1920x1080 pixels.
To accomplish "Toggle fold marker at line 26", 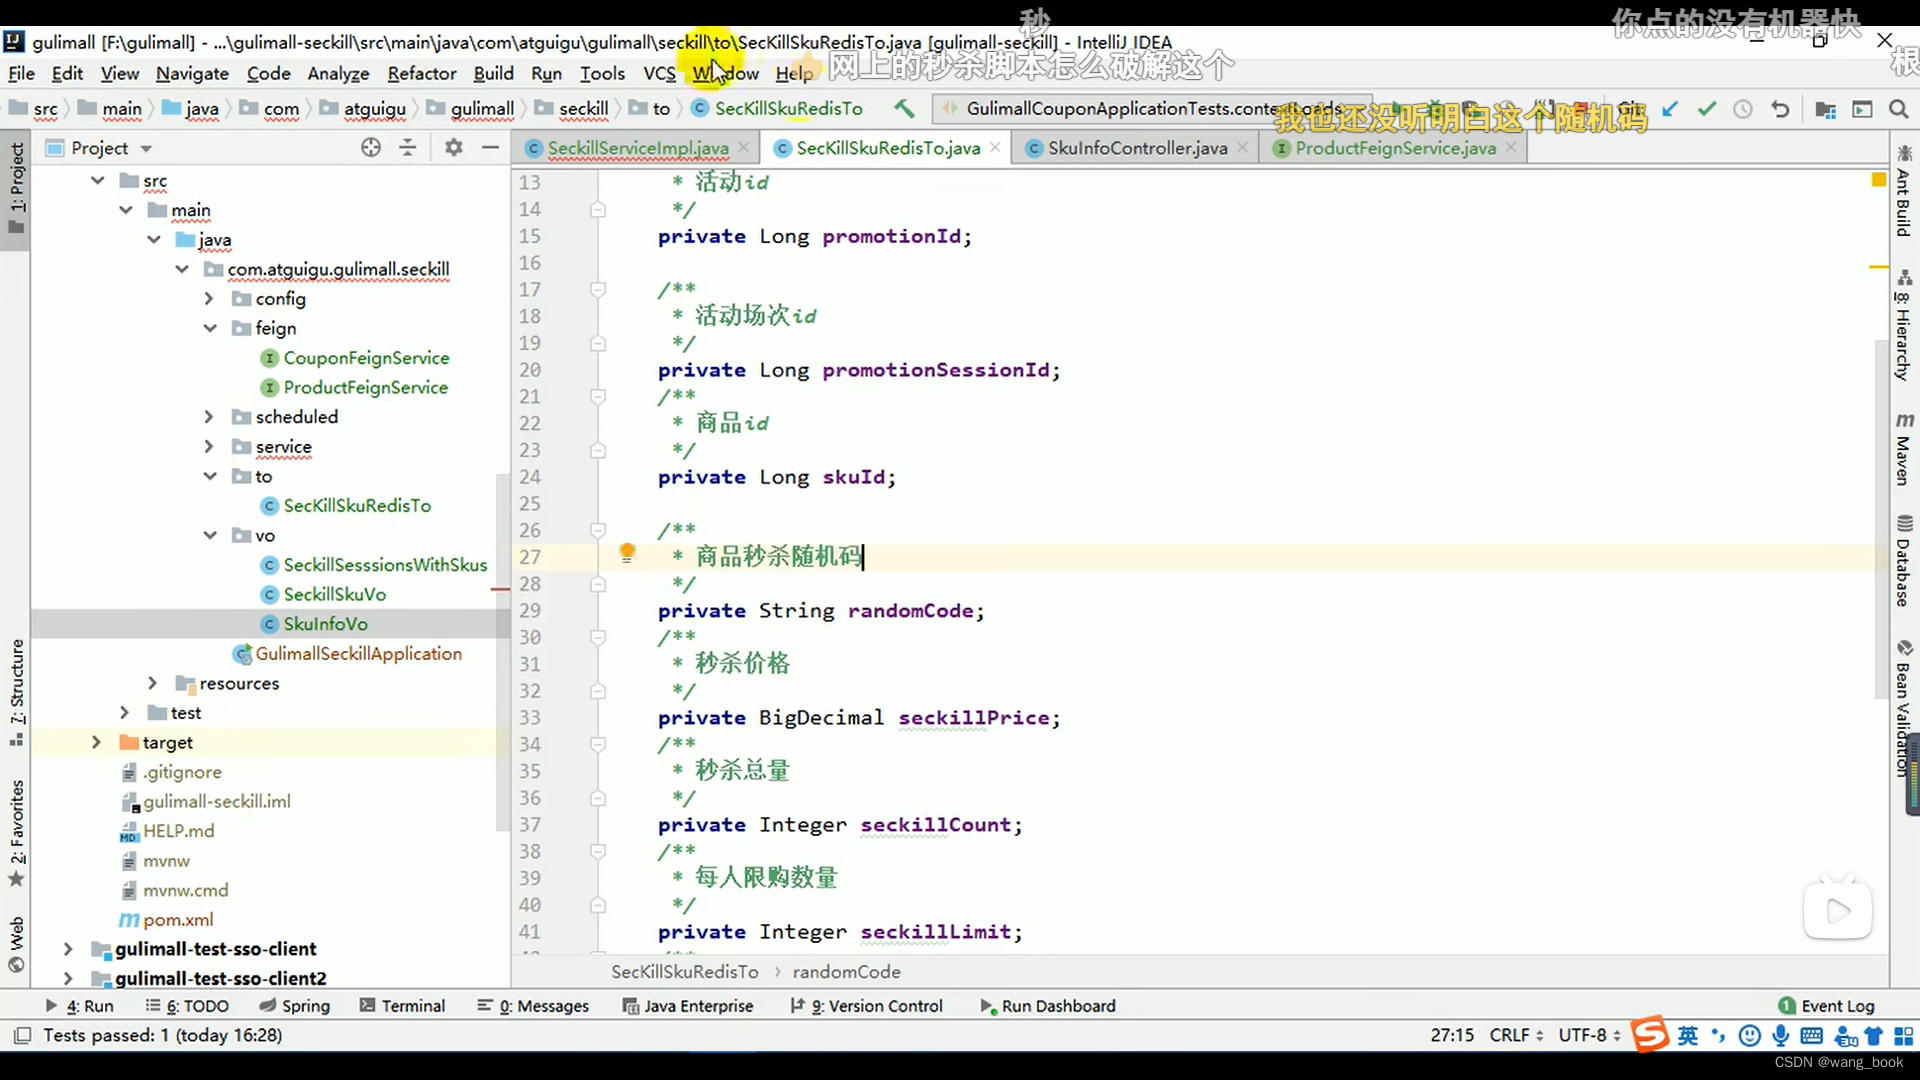I will click(598, 530).
